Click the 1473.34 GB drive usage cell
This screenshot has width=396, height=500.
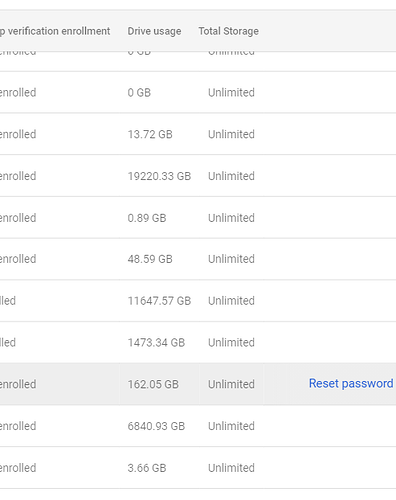coord(156,342)
